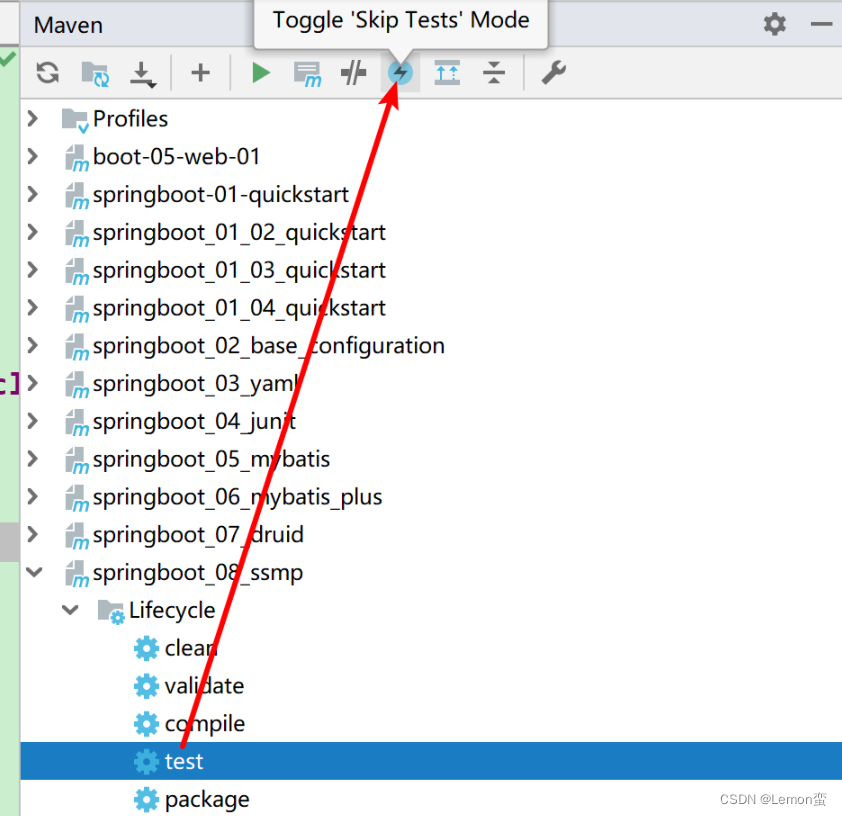Select springboot_06_mybatis_plus project

(x=237, y=497)
